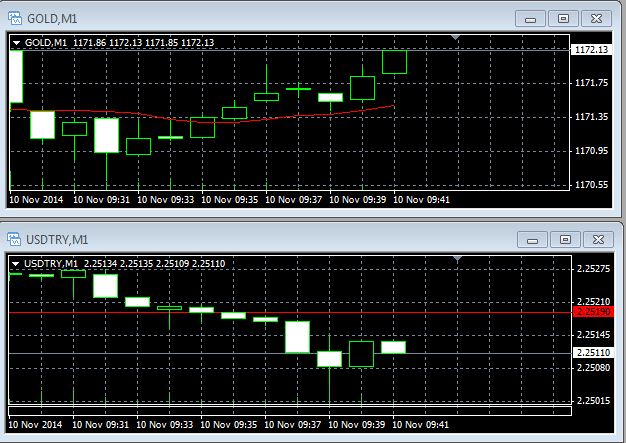This screenshot has width=626, height=443.
Task: Click the USDTRY price scale value 2.25080
Action: 593,368
